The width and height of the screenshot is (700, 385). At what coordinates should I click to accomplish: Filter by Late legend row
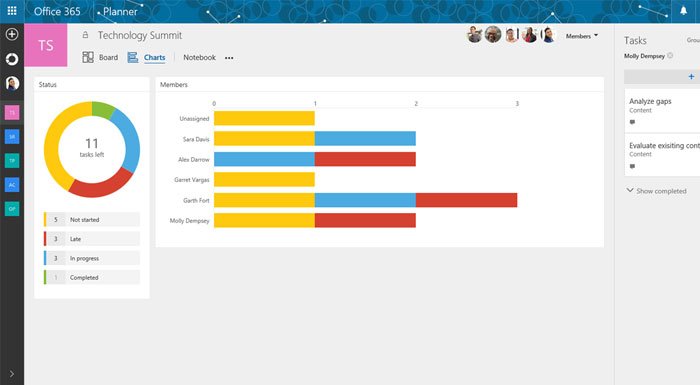point(92,239)
